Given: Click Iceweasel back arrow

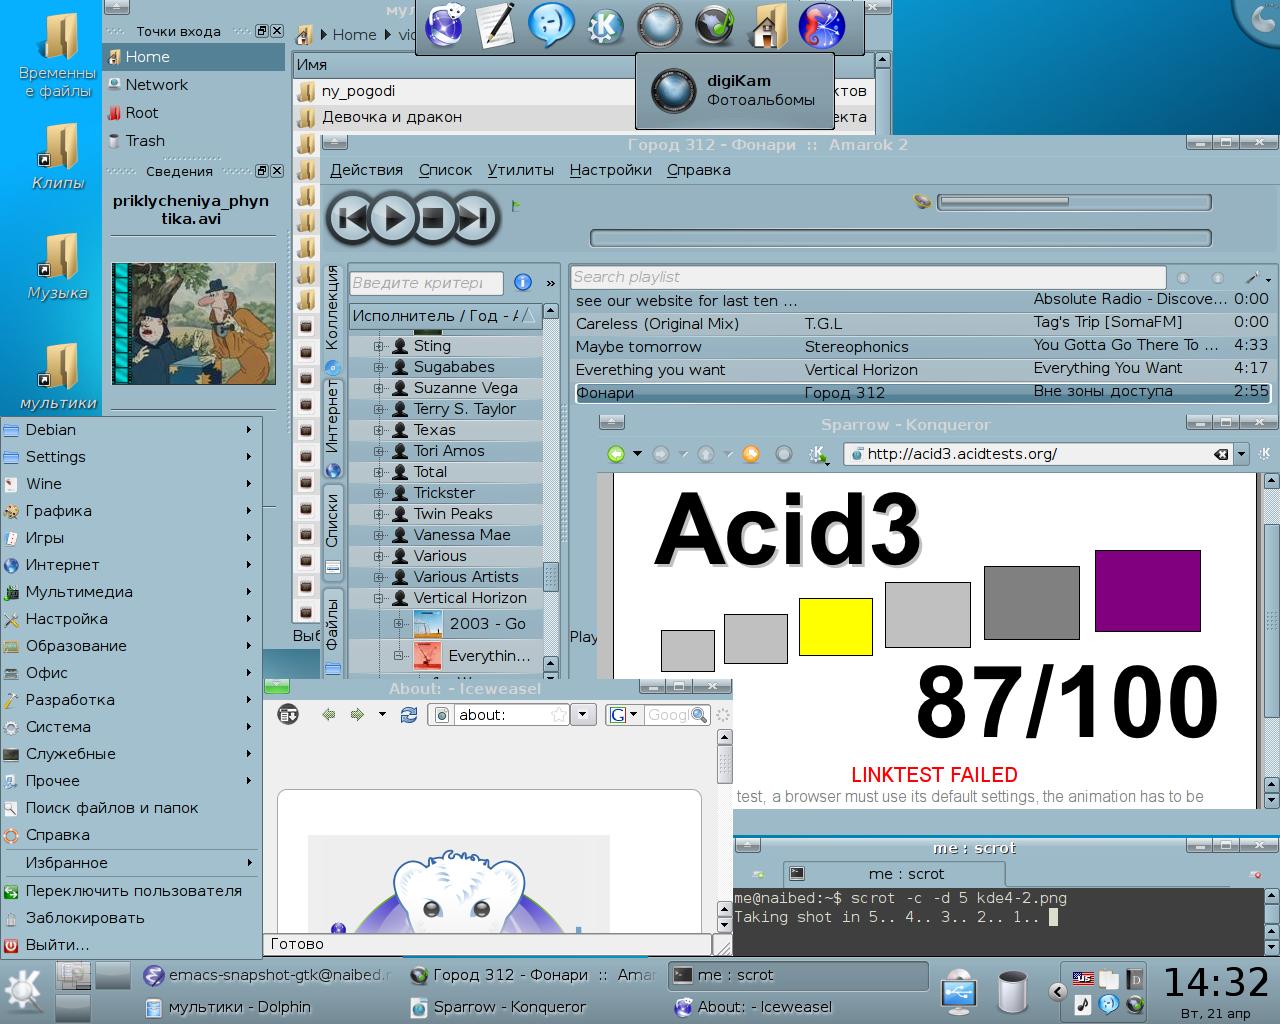Looking at the screenshot, I should point(328,714).
